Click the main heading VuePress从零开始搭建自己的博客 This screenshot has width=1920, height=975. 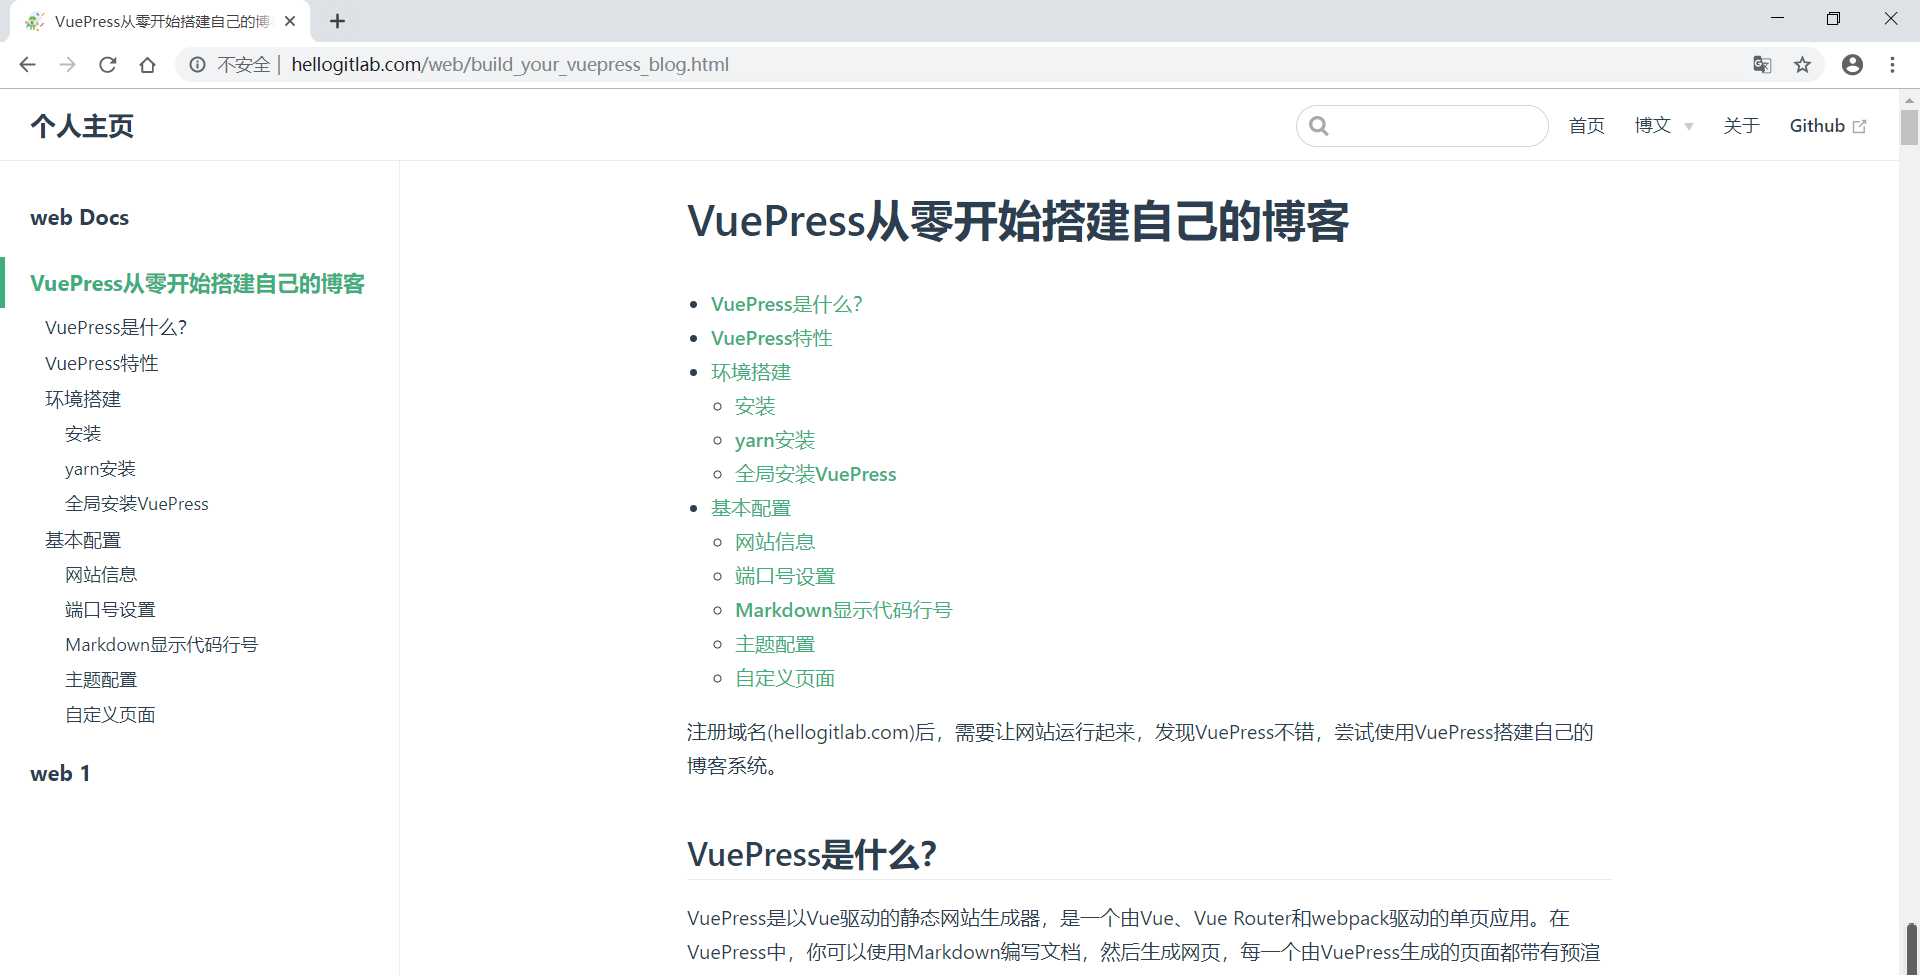pos(1018,221)
